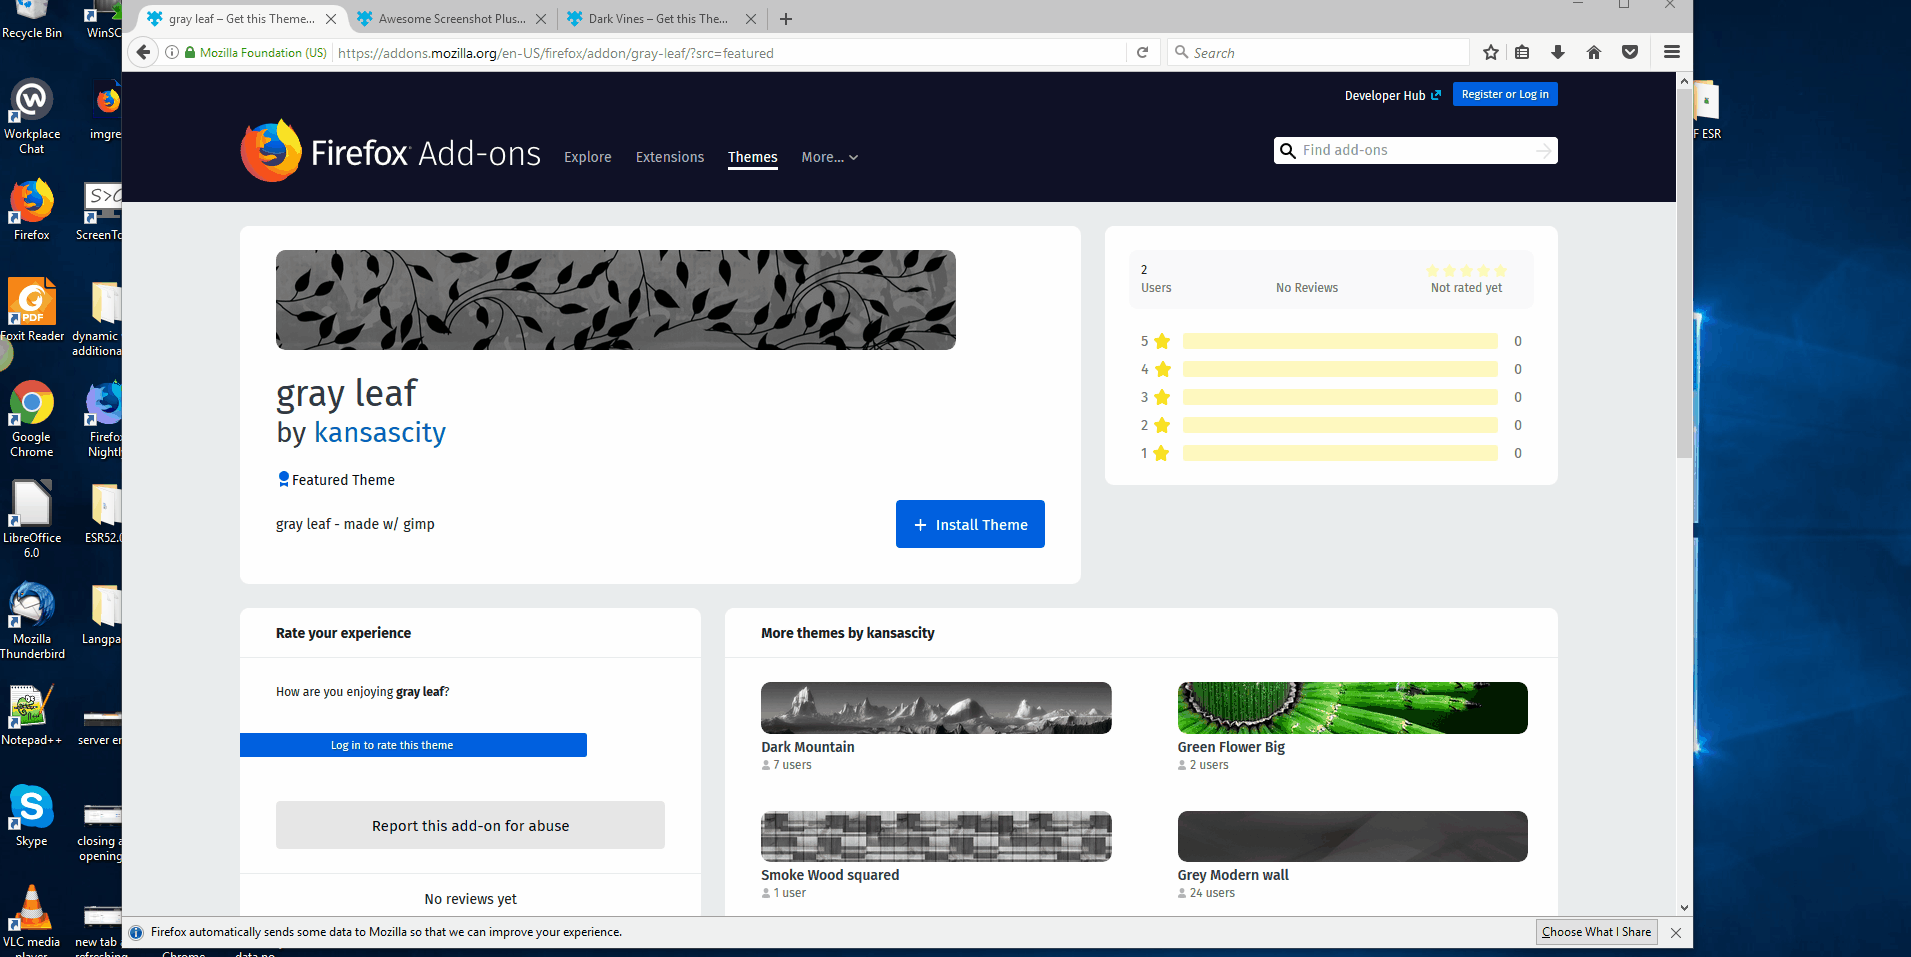Image resolution: width=1911 pixels, height=957 pixels.
Task: Click the 3-star rating bar
Action: click(x=1340, y=397)
